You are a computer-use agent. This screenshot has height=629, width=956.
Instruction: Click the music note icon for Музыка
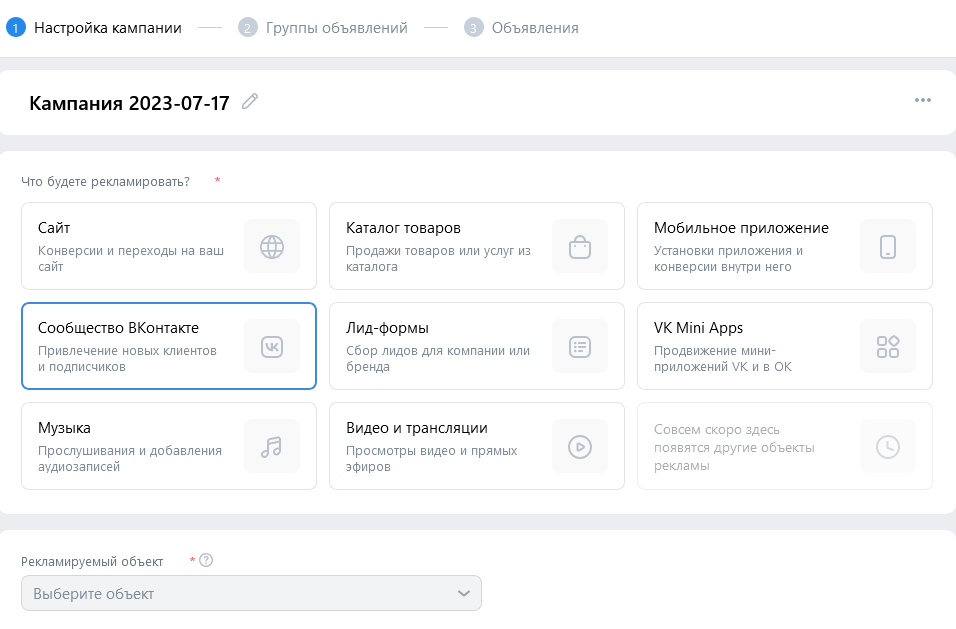click(x=272, y=446)
